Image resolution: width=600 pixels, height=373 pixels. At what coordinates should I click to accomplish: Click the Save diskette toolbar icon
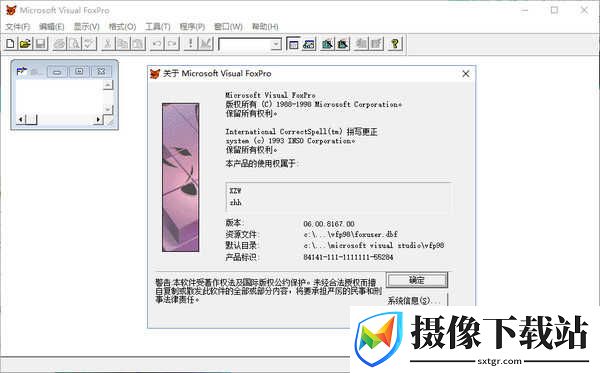point(41,44)
